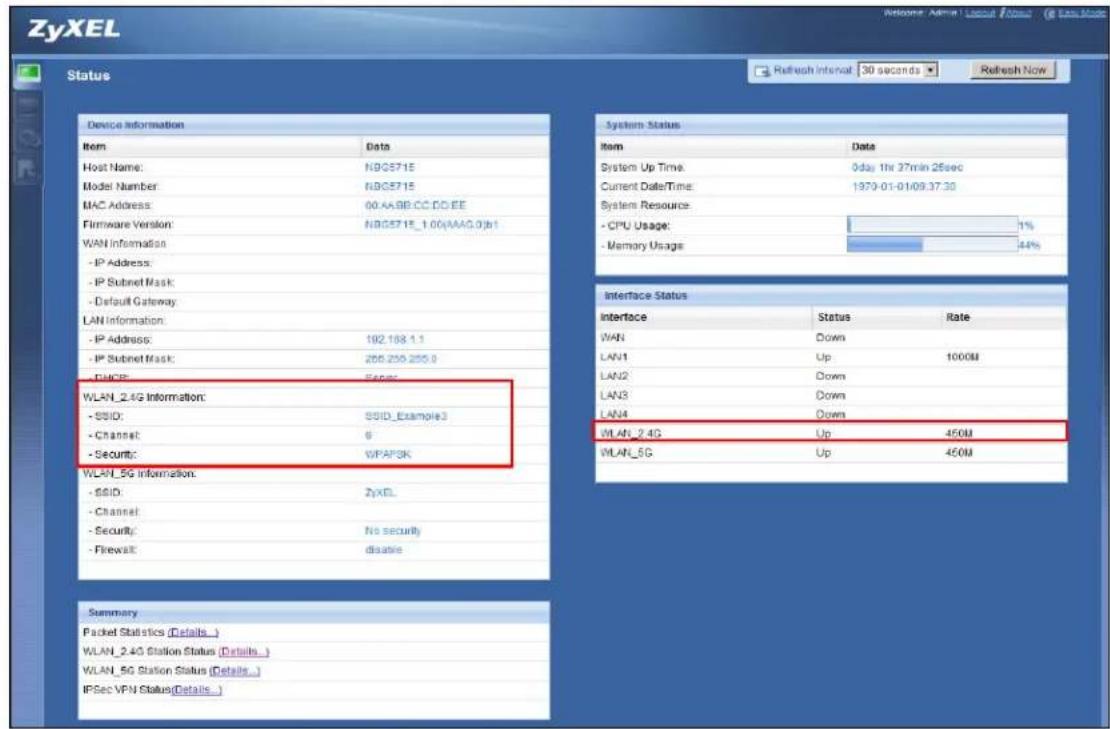Click the WAN Information label
Screen dimensions: 1110x729
click(x=125, y=243)
